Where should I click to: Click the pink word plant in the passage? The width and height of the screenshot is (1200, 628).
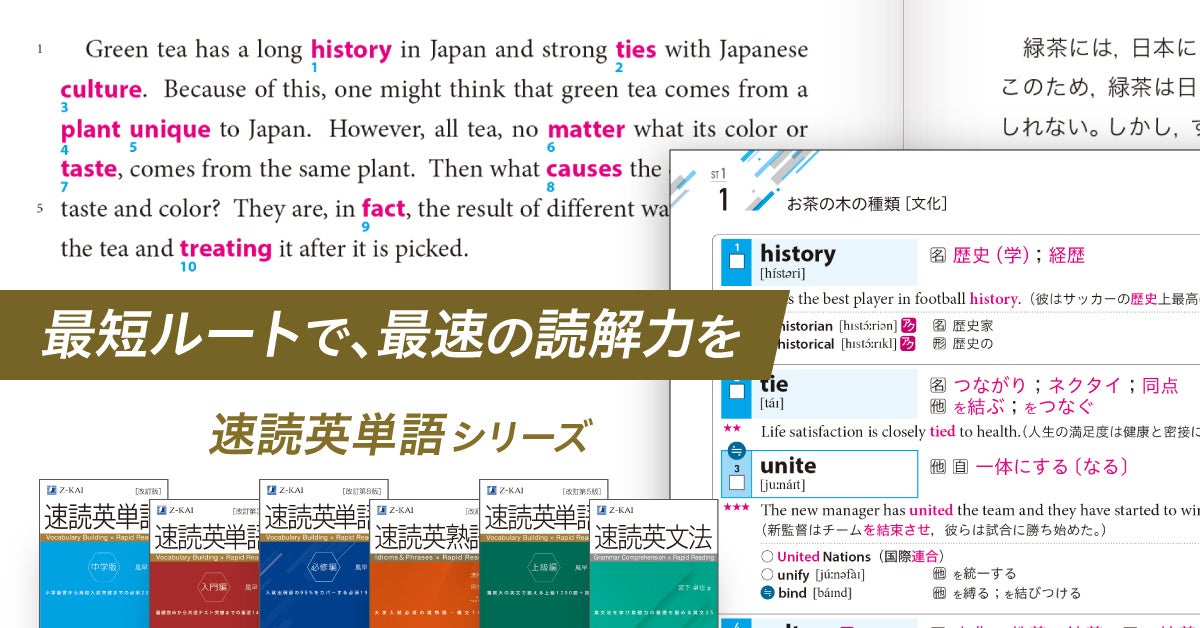(90, 129)
